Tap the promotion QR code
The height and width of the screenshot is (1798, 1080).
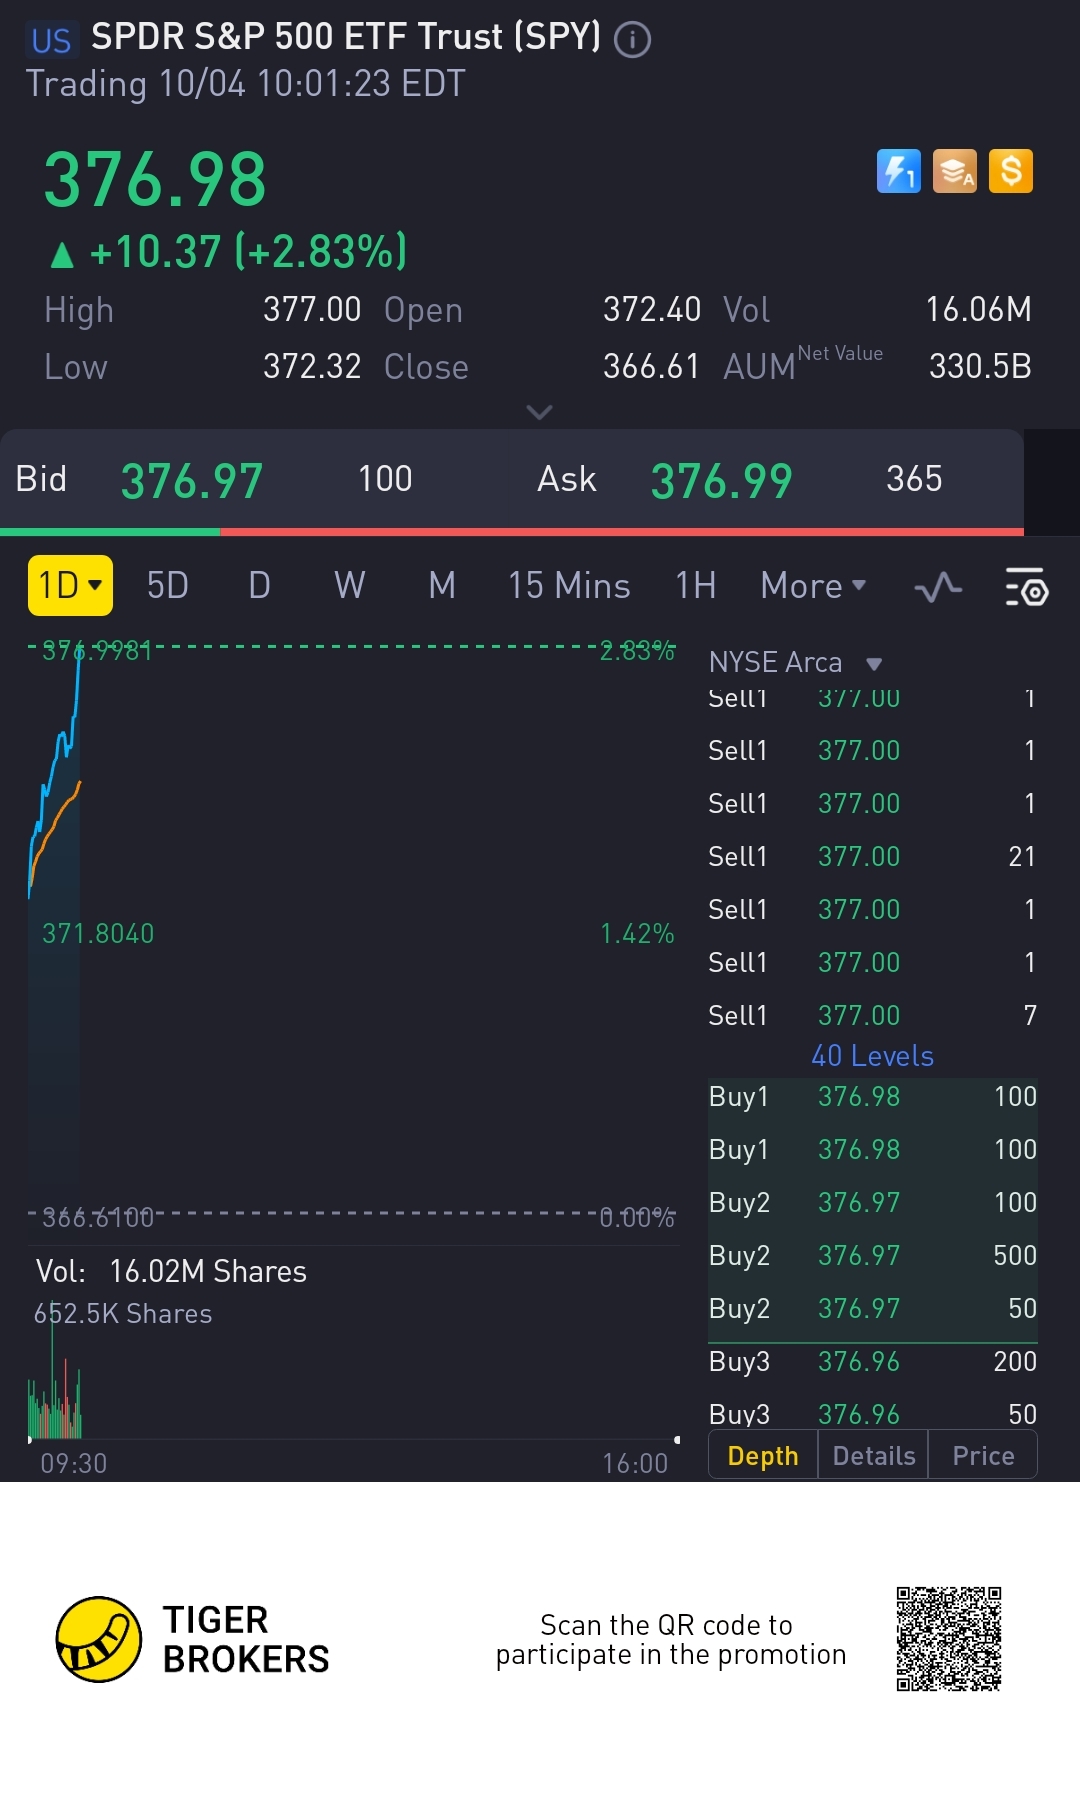pos(948,1638)
